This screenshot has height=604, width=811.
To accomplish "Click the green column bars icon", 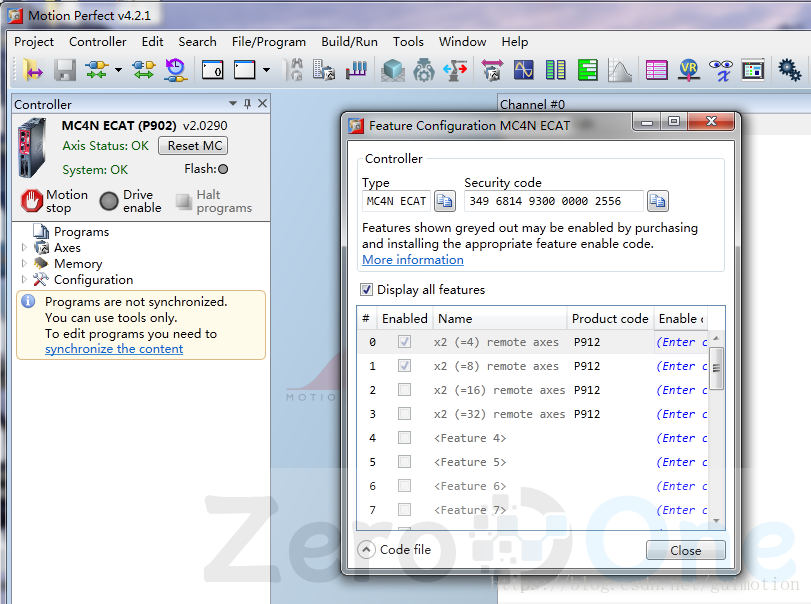I will point(556,70).
